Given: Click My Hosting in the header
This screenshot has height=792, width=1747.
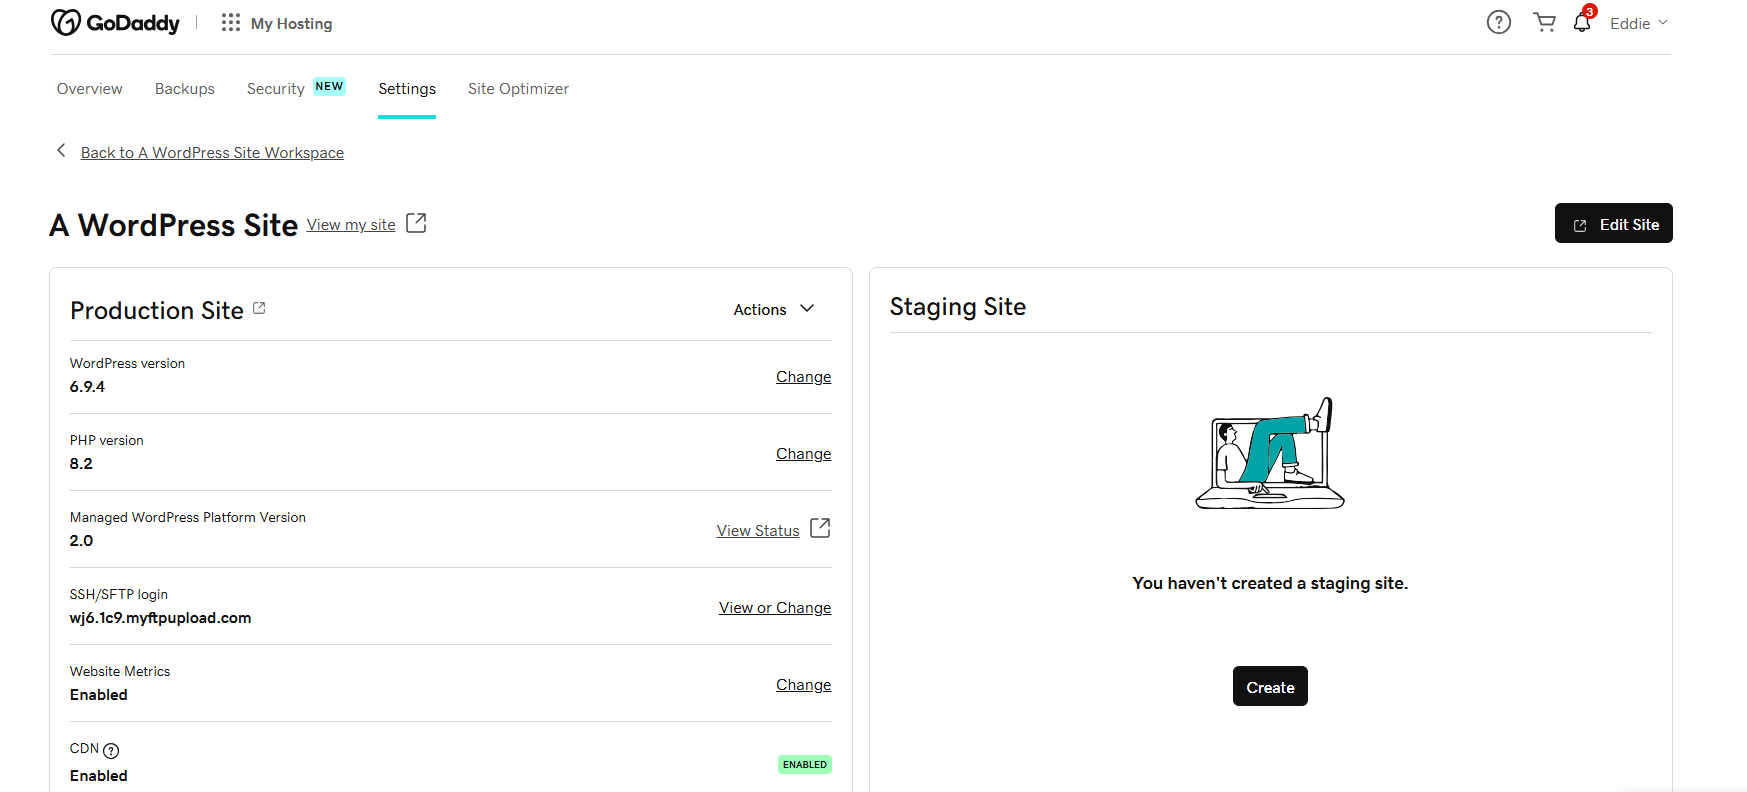Looking at the screenshot, I should coord(291,23).
